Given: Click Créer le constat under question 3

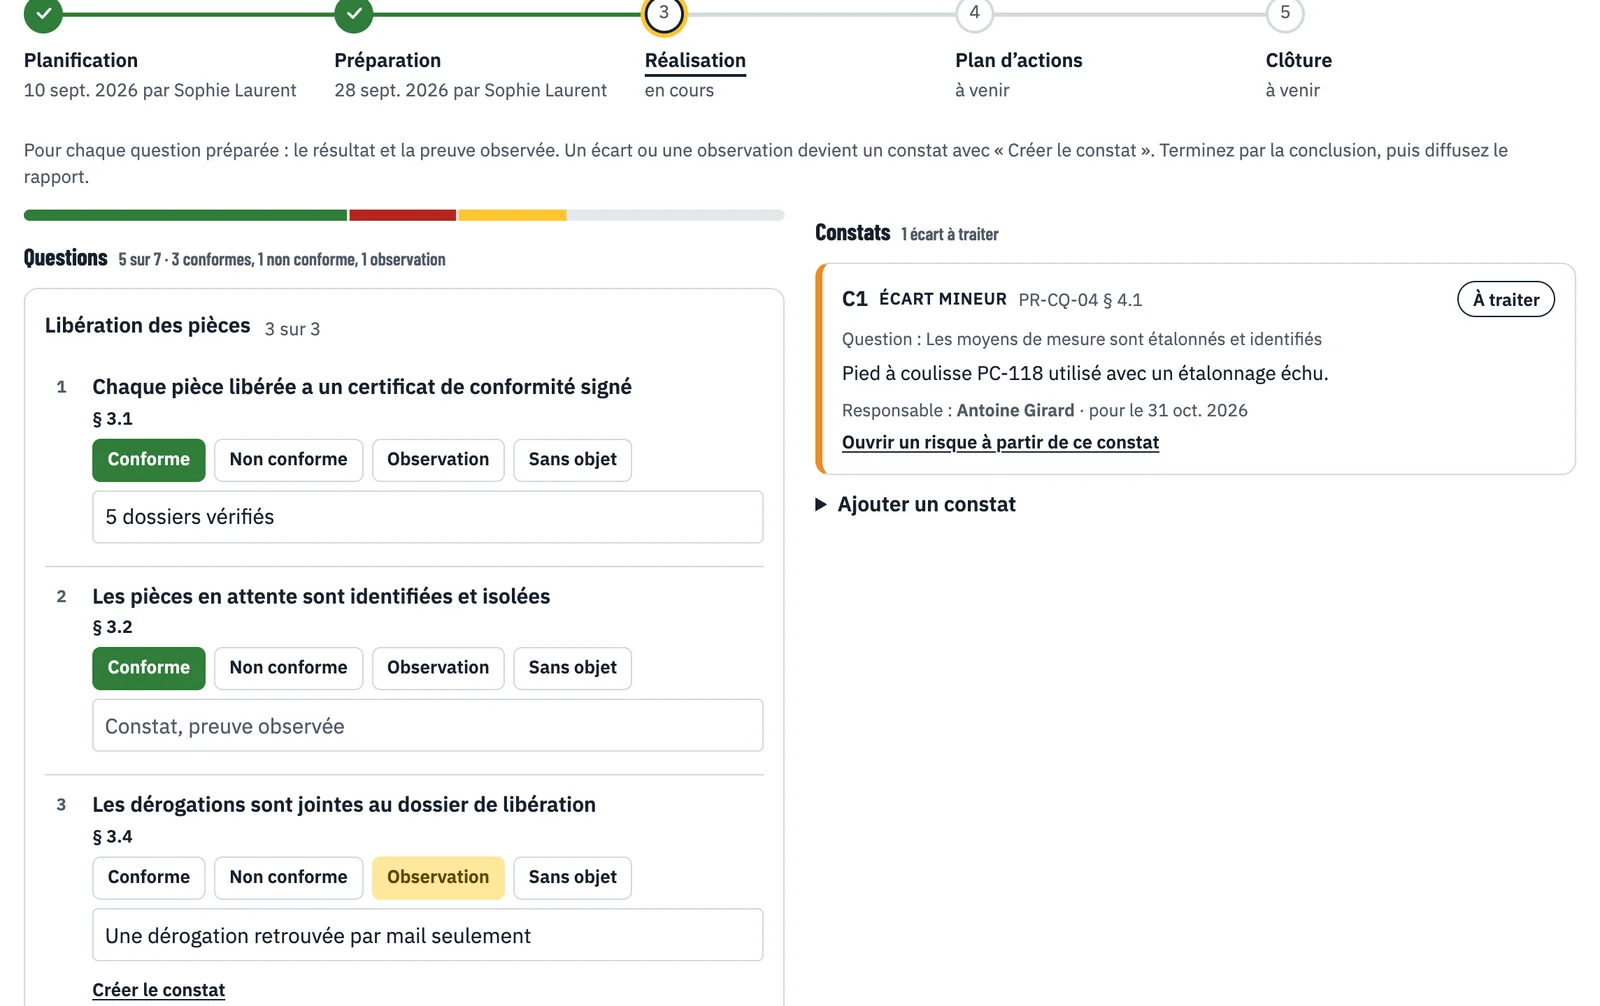Looking at the screenshot, I should point(158,990).
